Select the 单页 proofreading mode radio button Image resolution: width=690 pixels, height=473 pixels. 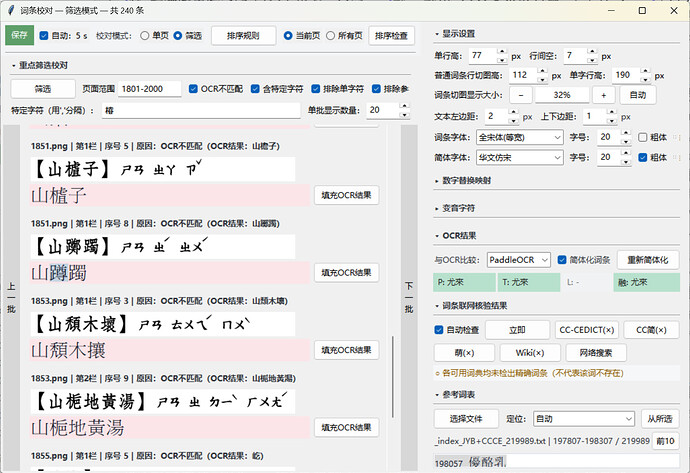tap(144, 36)
